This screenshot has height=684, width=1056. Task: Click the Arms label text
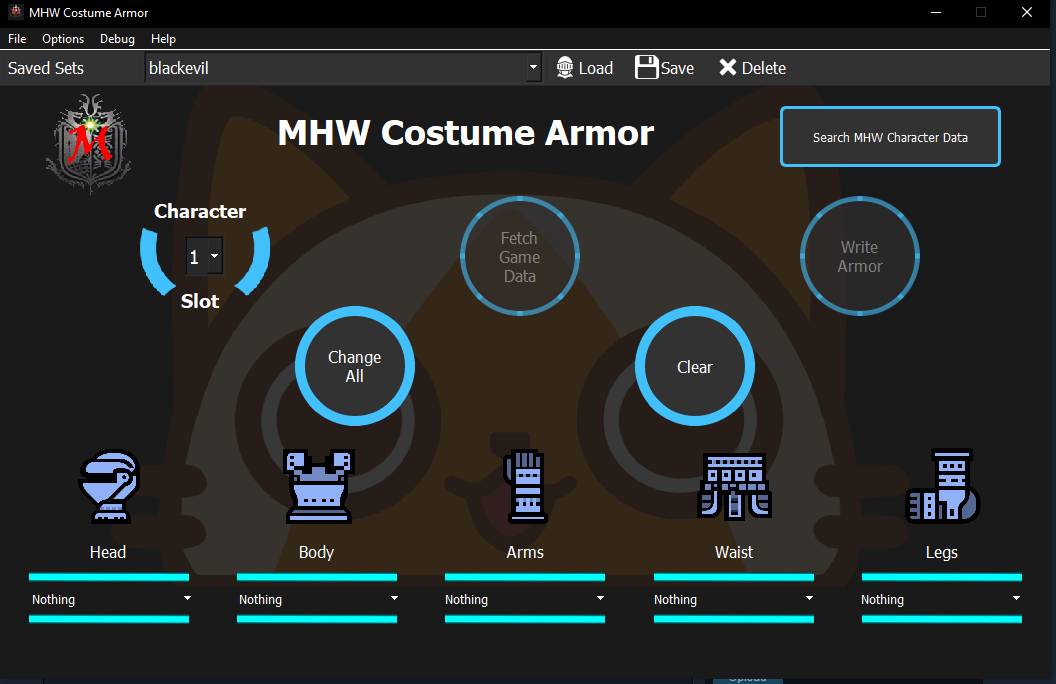(x=525, y=552)
